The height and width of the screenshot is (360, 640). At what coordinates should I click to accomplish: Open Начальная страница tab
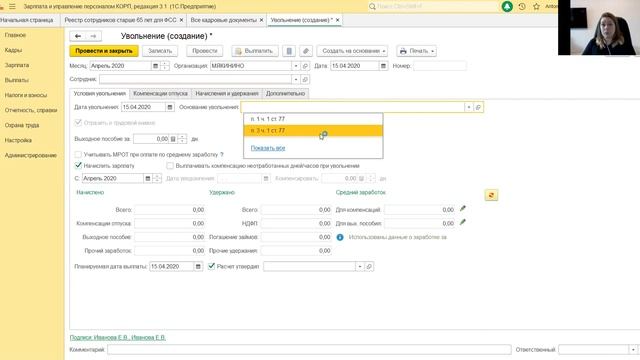tap(27, 20)
